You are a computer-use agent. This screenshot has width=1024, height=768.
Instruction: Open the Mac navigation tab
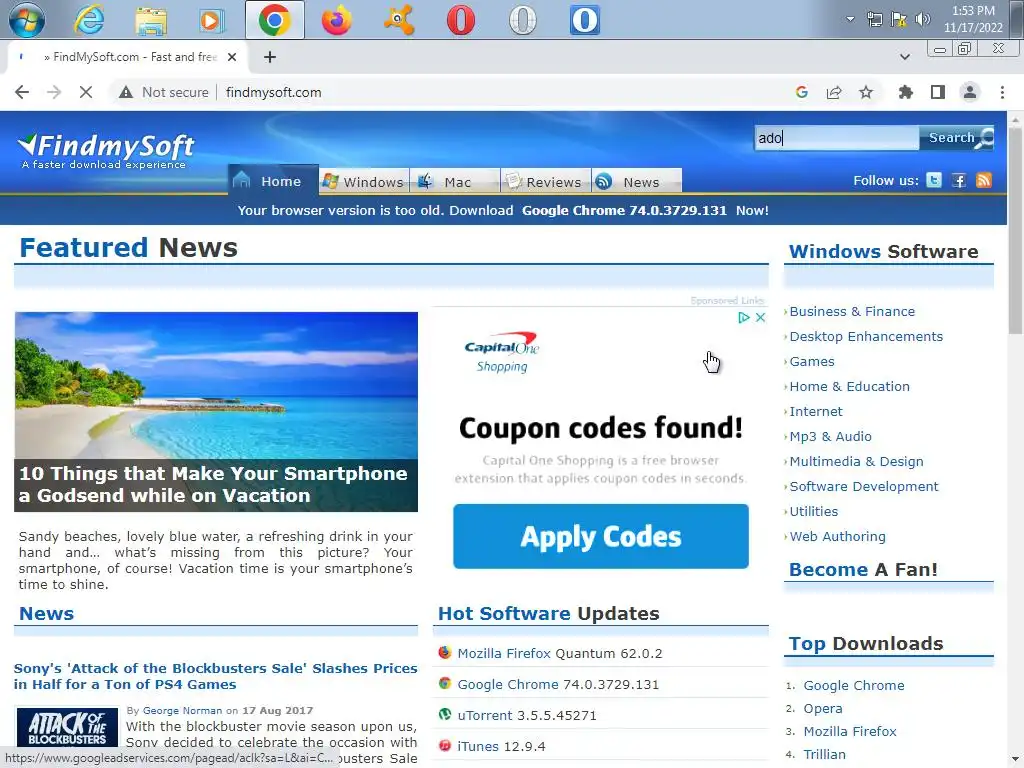click(x=455, y=181)
